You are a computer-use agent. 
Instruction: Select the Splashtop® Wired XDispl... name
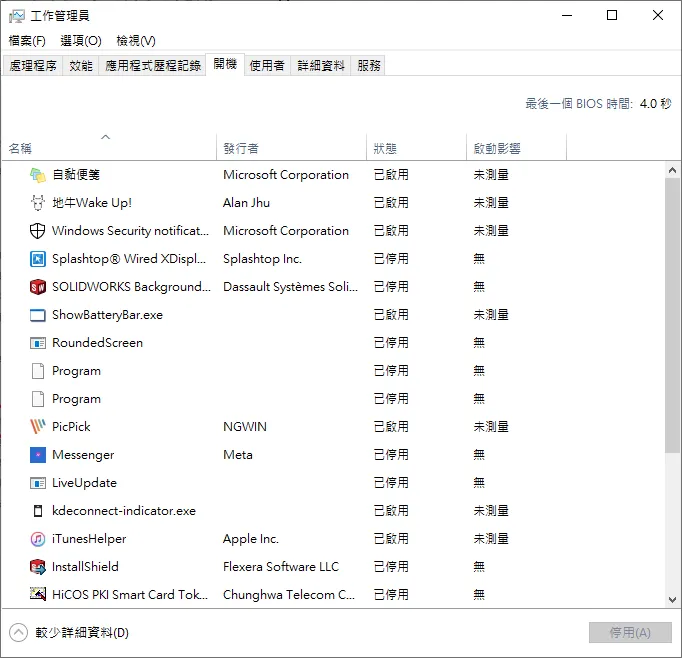click(129, 259)
